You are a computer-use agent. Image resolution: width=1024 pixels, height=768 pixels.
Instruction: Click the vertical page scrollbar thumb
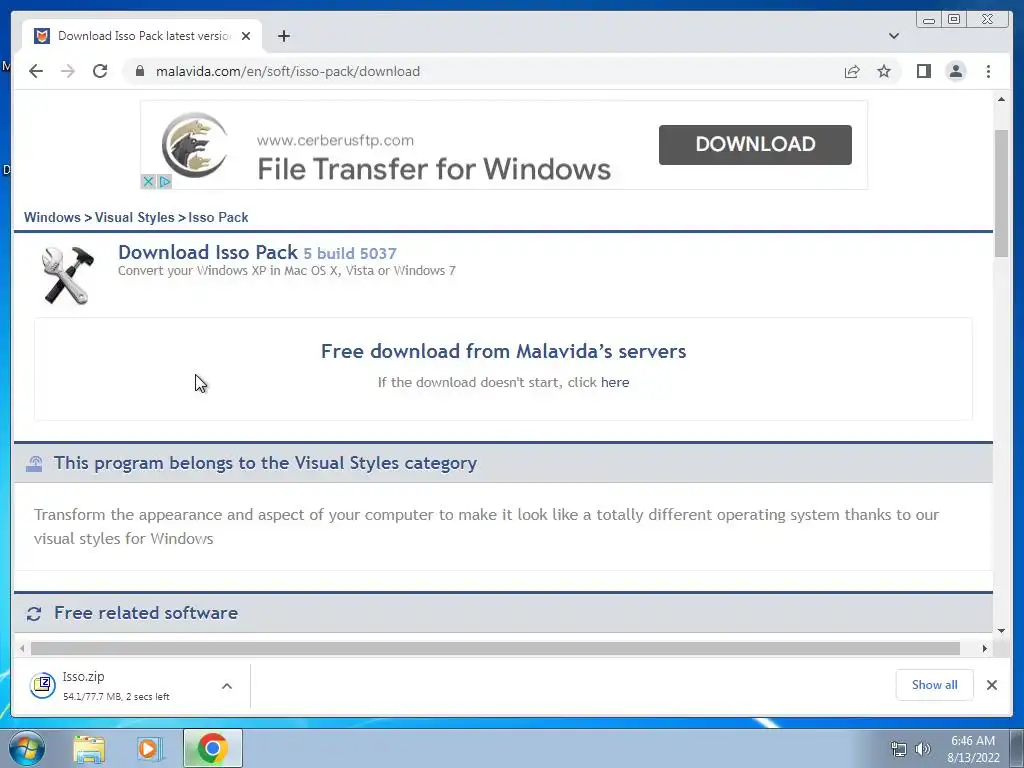coord(1001,193)
